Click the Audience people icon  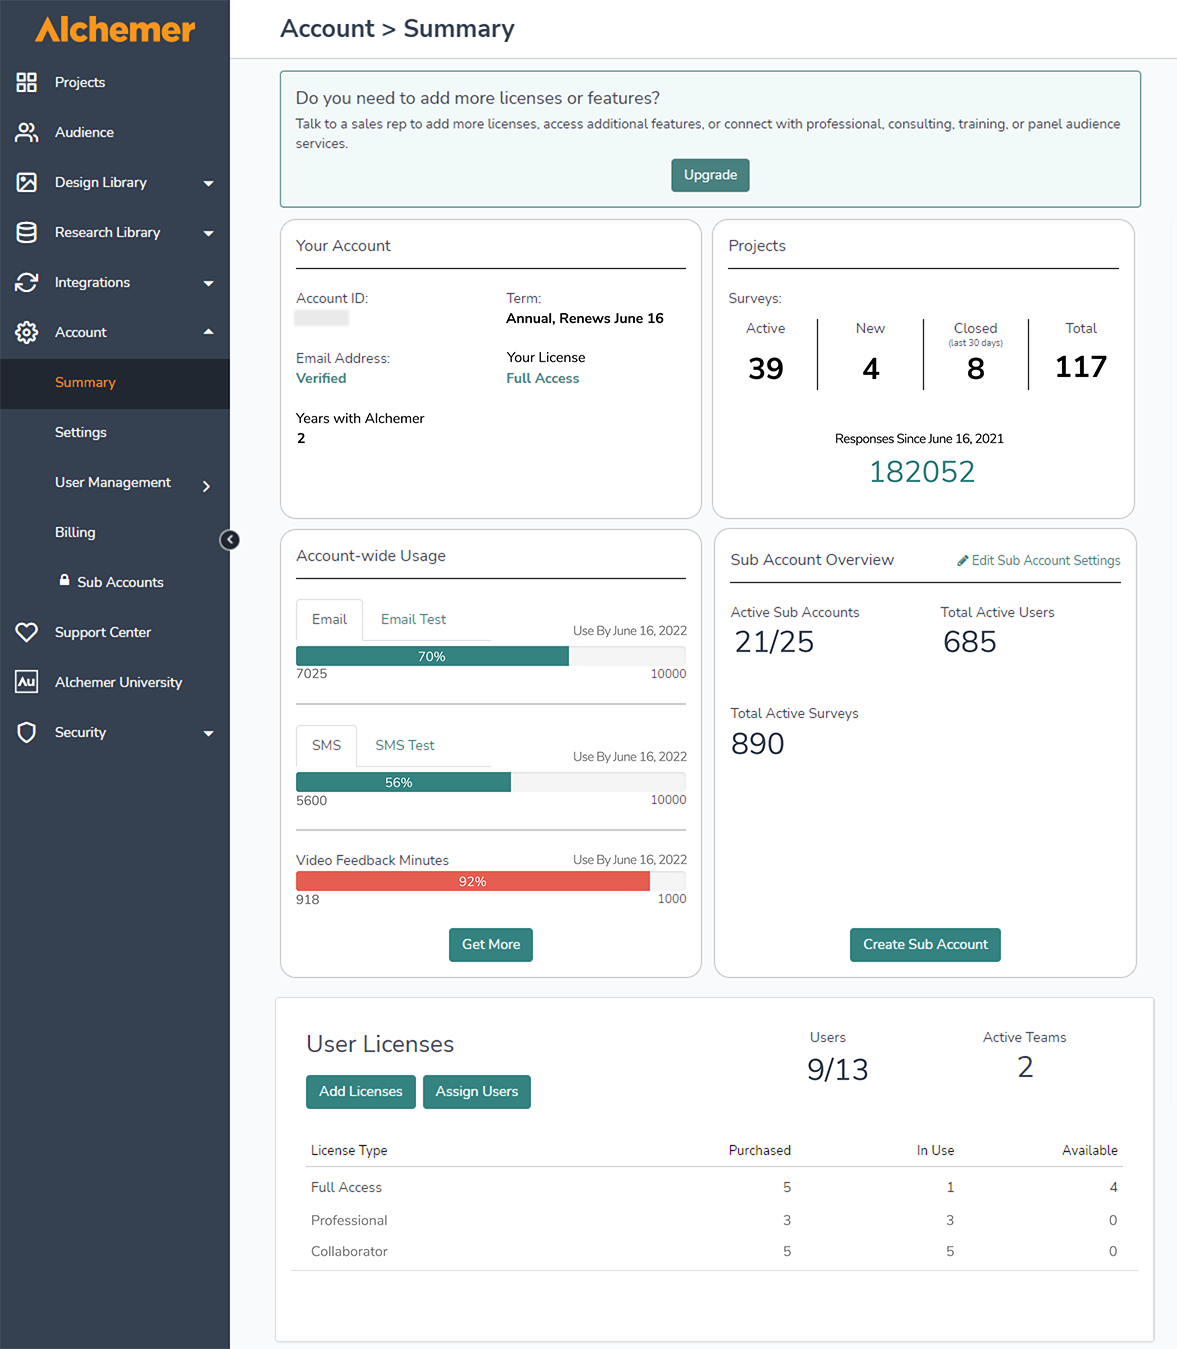27,132
